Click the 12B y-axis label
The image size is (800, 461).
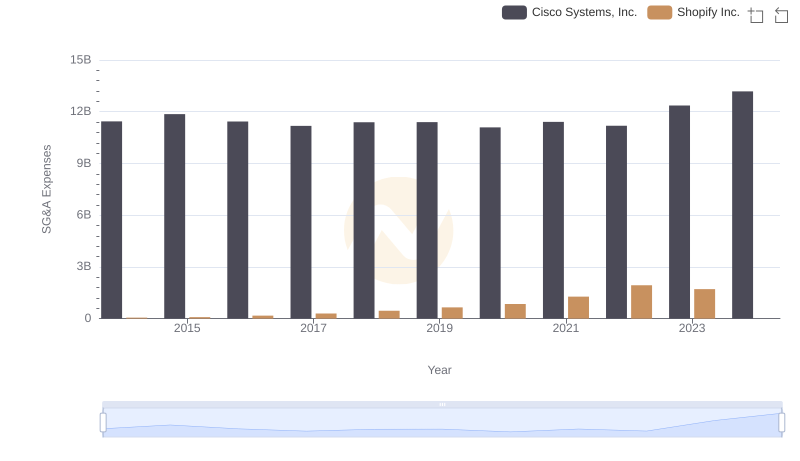pyautogui.click(x=81, y=111)
